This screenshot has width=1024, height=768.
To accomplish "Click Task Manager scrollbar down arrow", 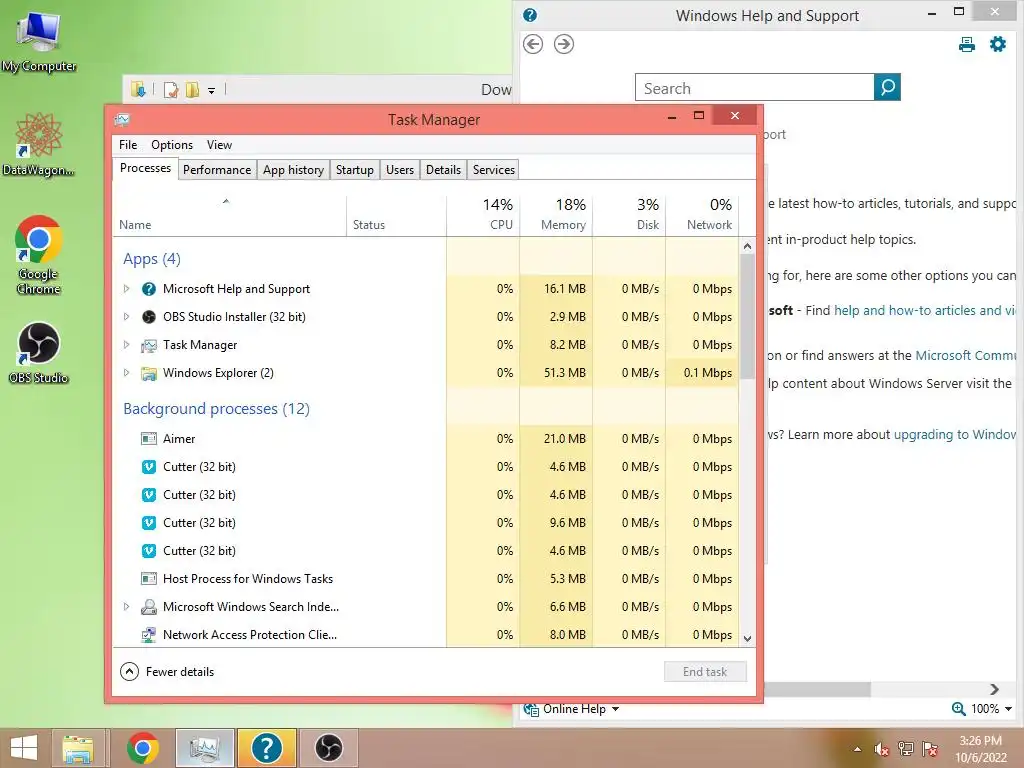I will tap(748, 638).
